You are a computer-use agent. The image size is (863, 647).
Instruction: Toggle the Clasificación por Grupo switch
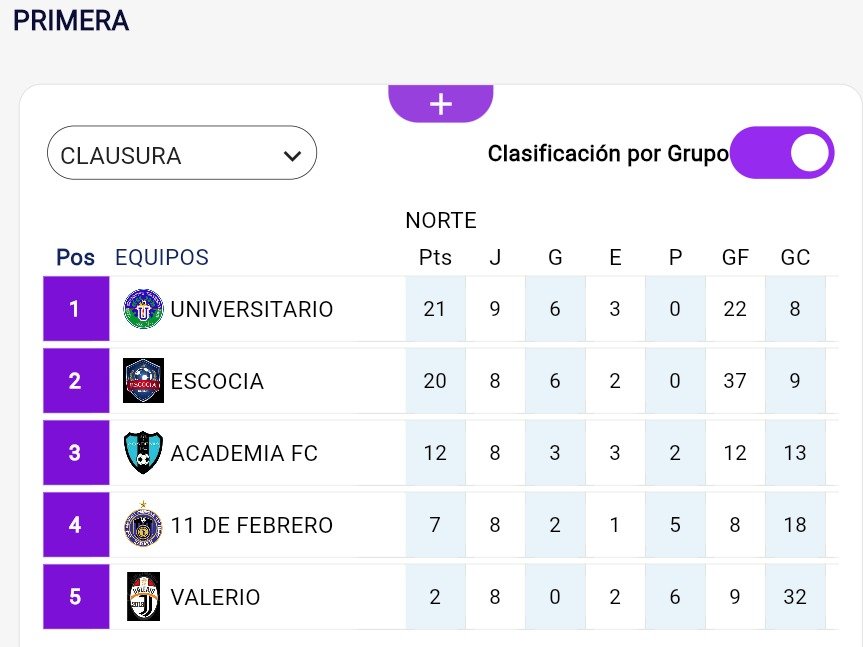[781, 153]
